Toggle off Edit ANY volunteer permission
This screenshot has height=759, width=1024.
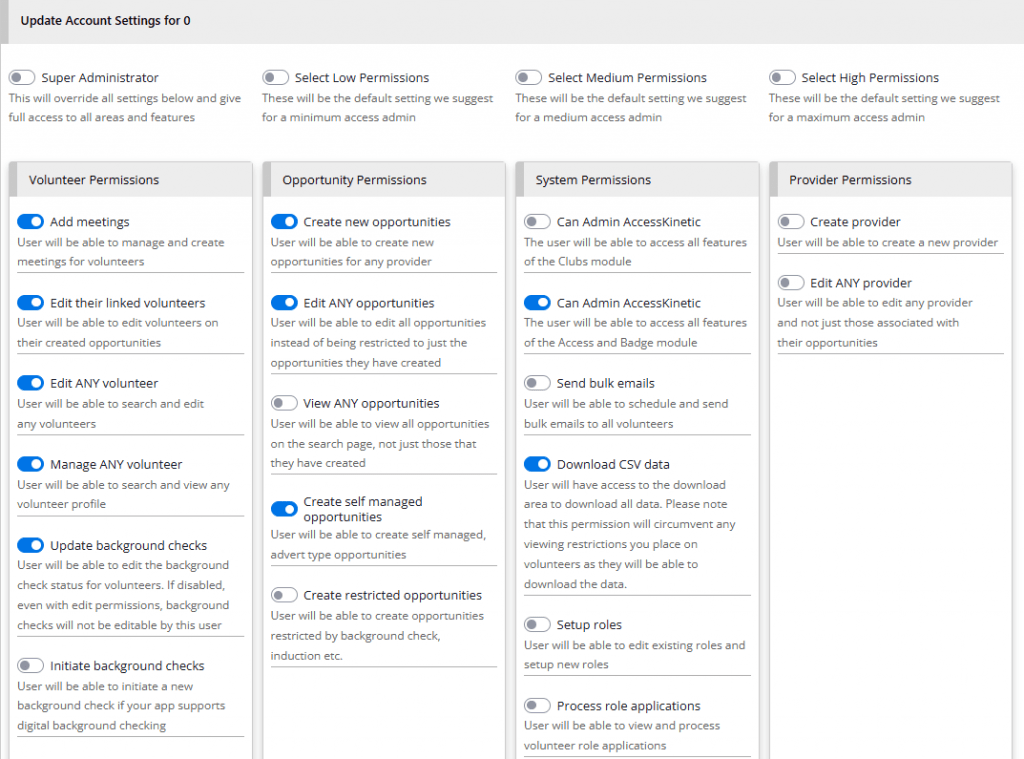tap(31, 383)
